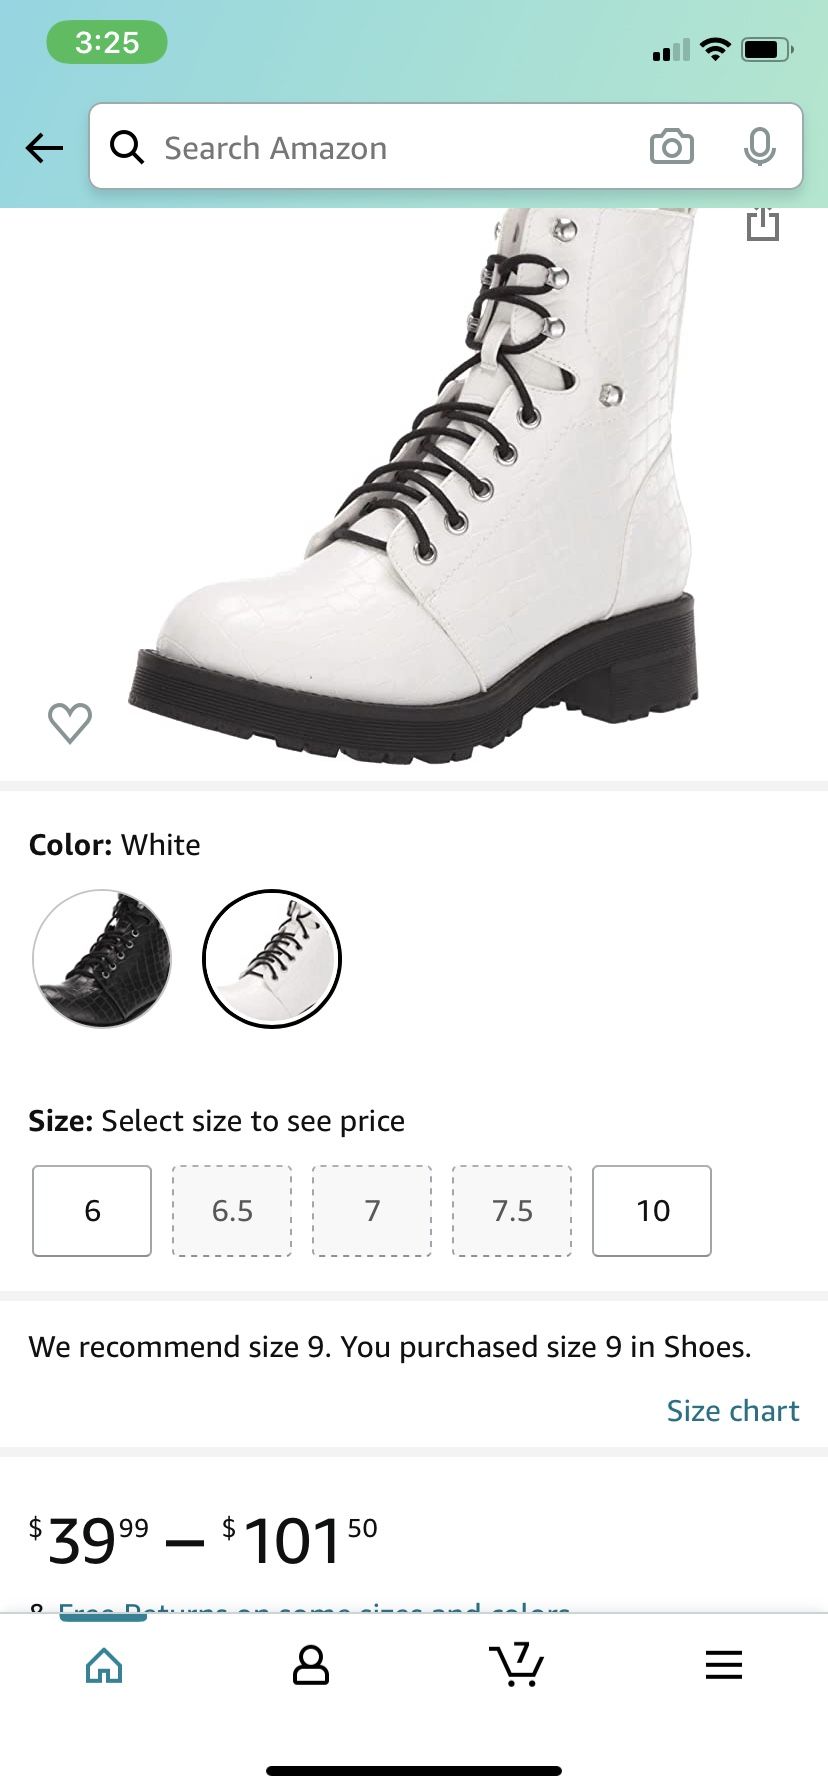
Task: Select the black boot color swatch
Action: pyautogui.click(x=102, y=958)
